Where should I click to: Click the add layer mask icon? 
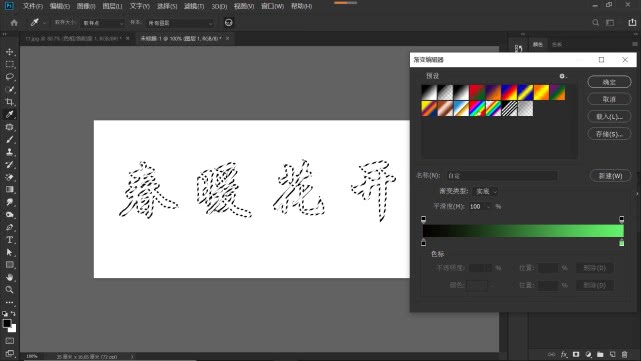point(576,354)
